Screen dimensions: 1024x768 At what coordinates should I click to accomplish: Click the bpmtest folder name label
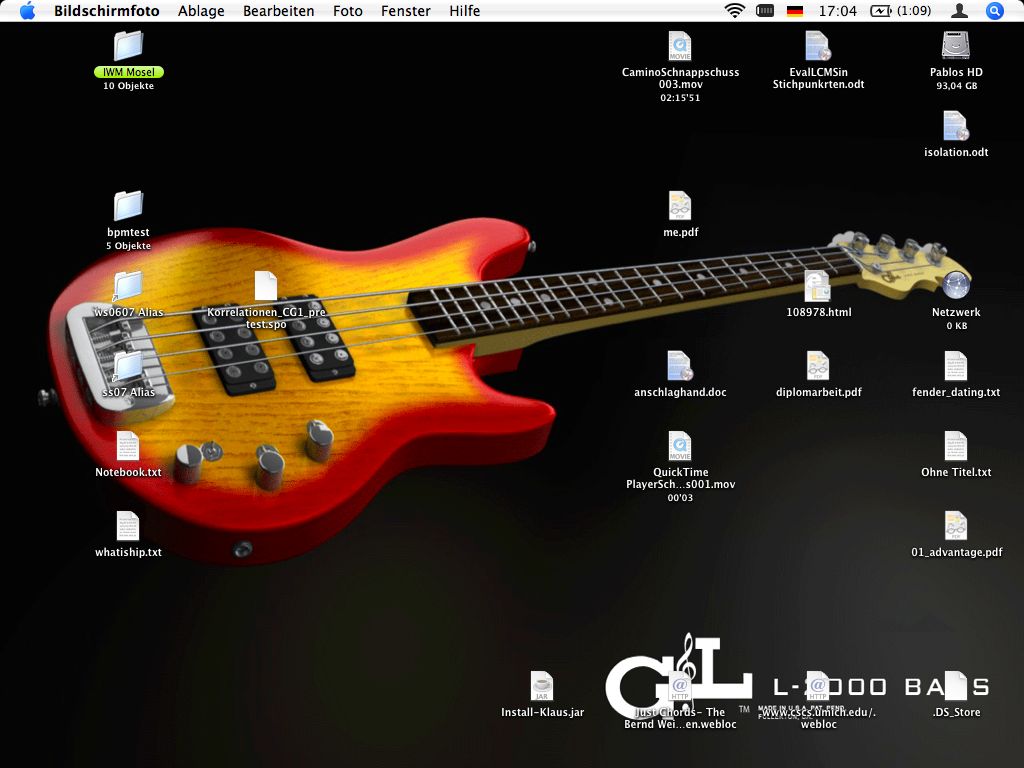[128, 232]
